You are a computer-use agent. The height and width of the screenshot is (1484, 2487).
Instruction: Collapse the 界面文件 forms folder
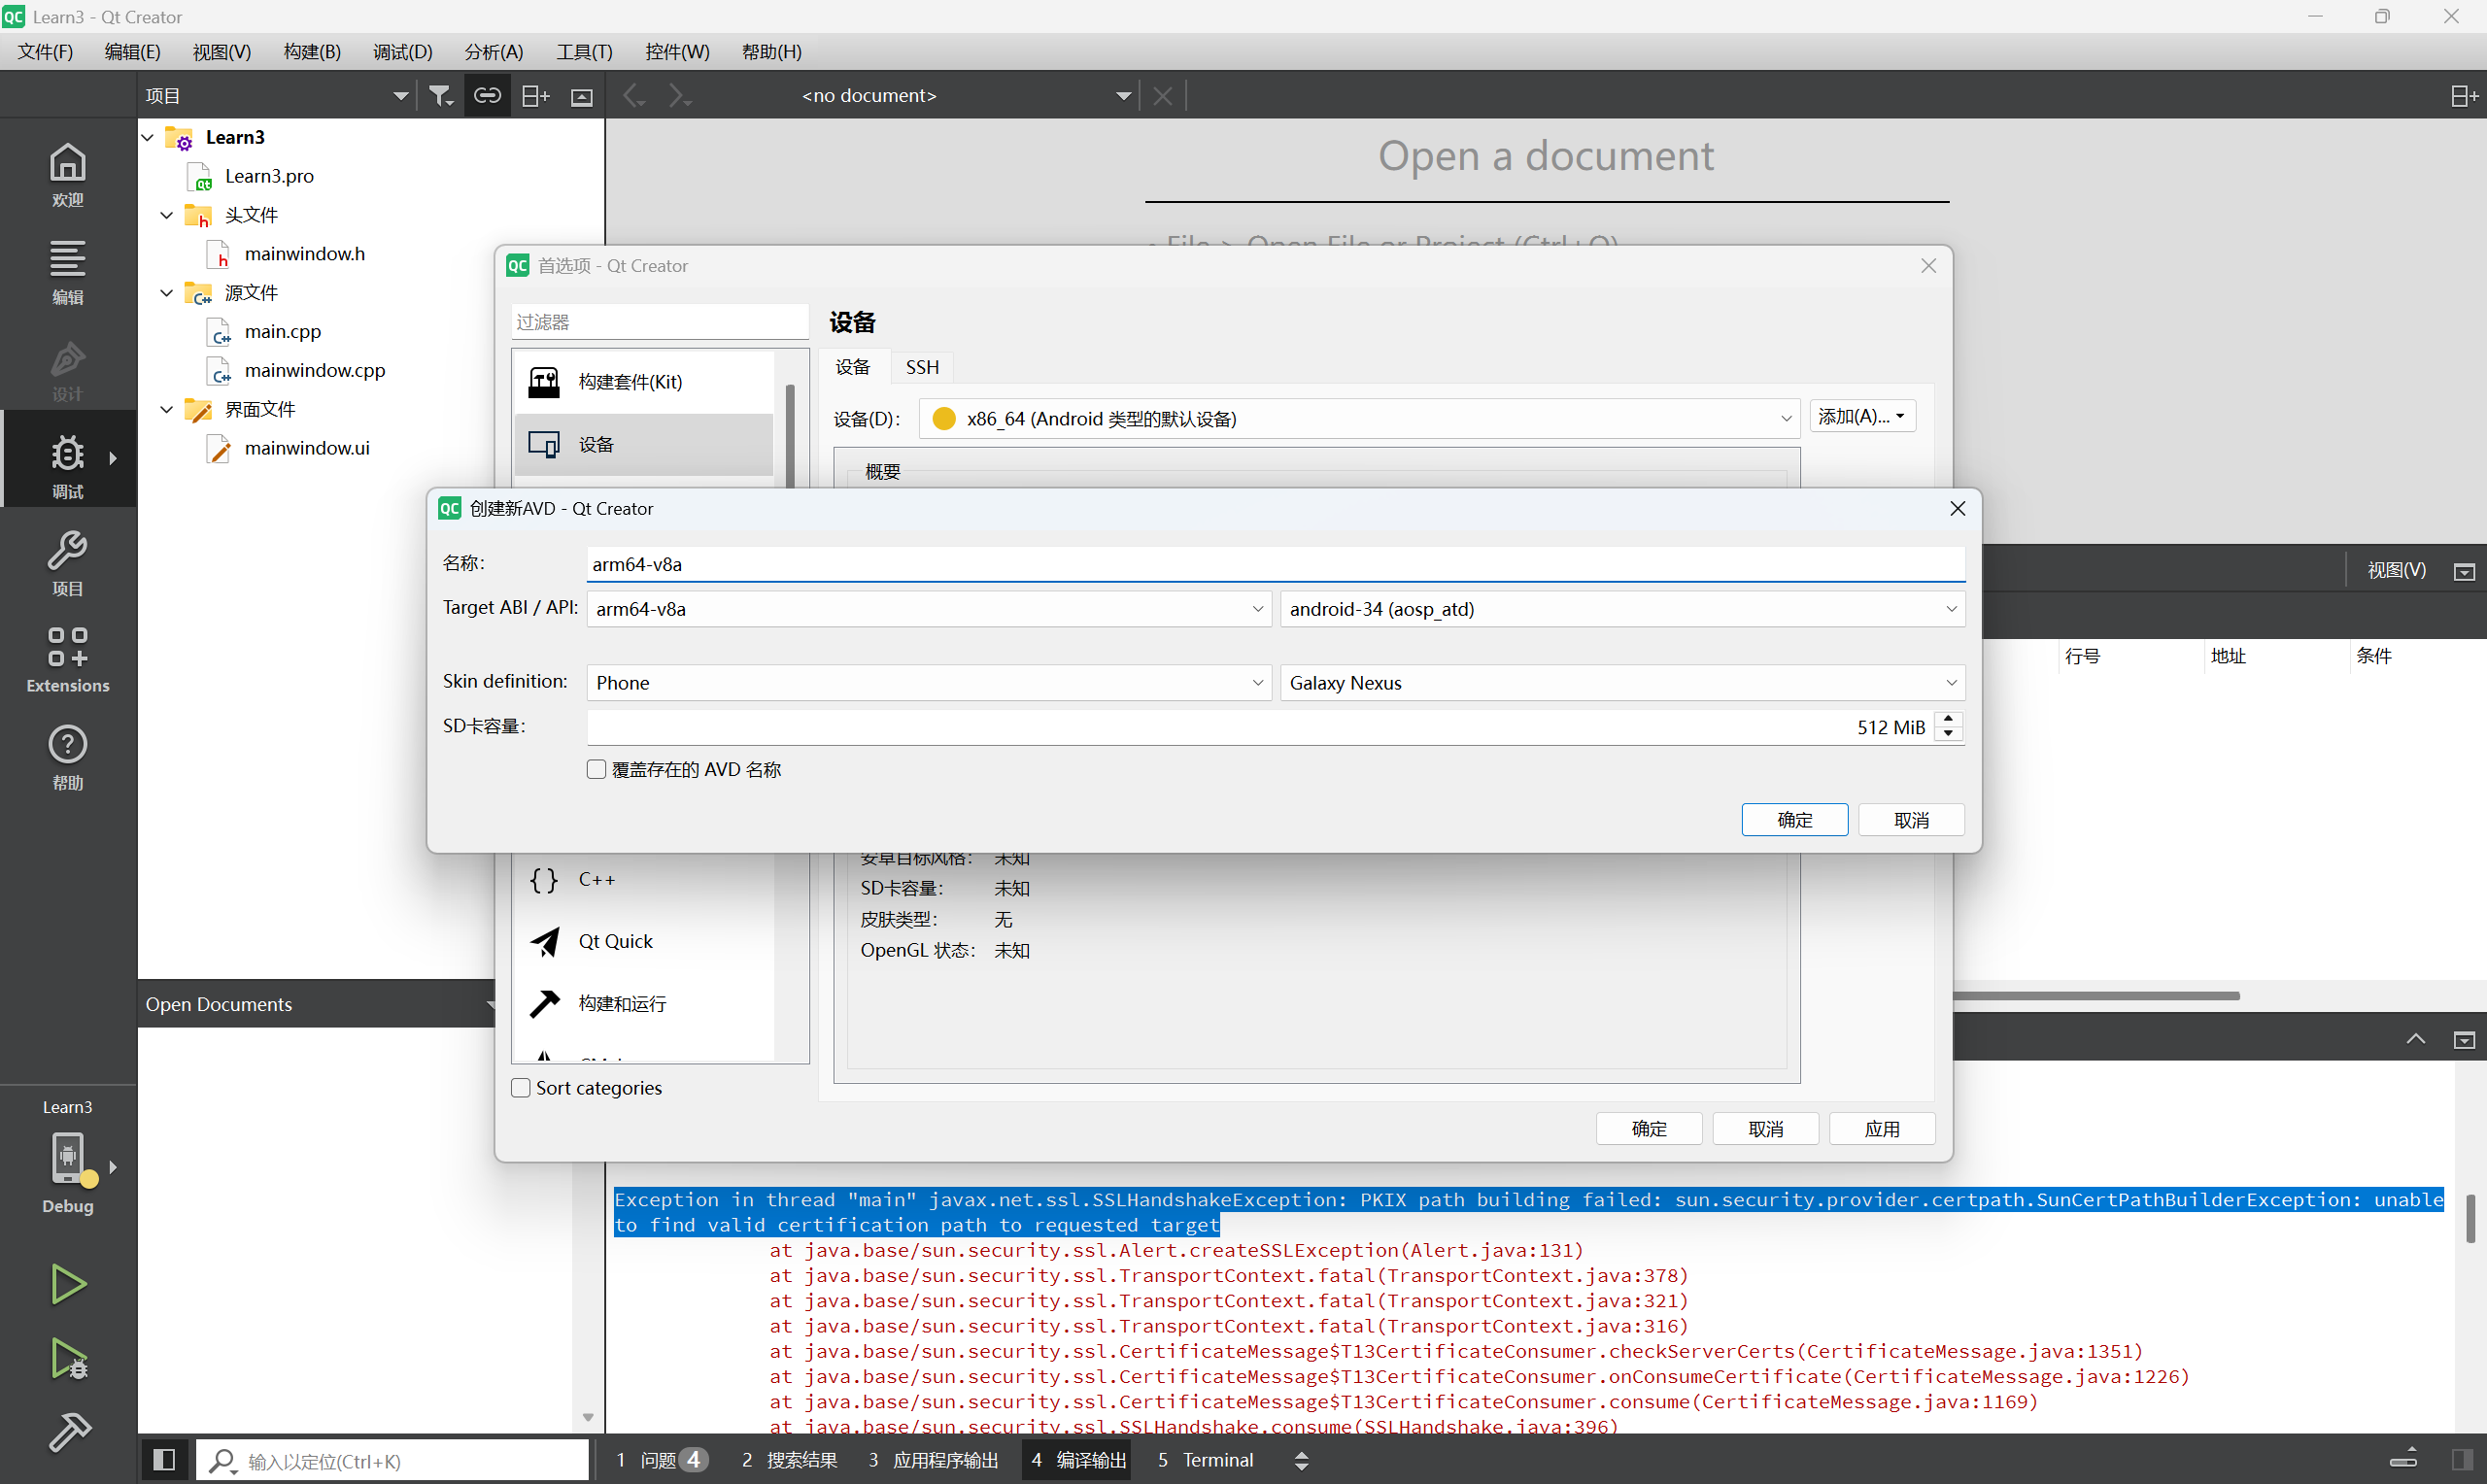(x=168, y=409)
